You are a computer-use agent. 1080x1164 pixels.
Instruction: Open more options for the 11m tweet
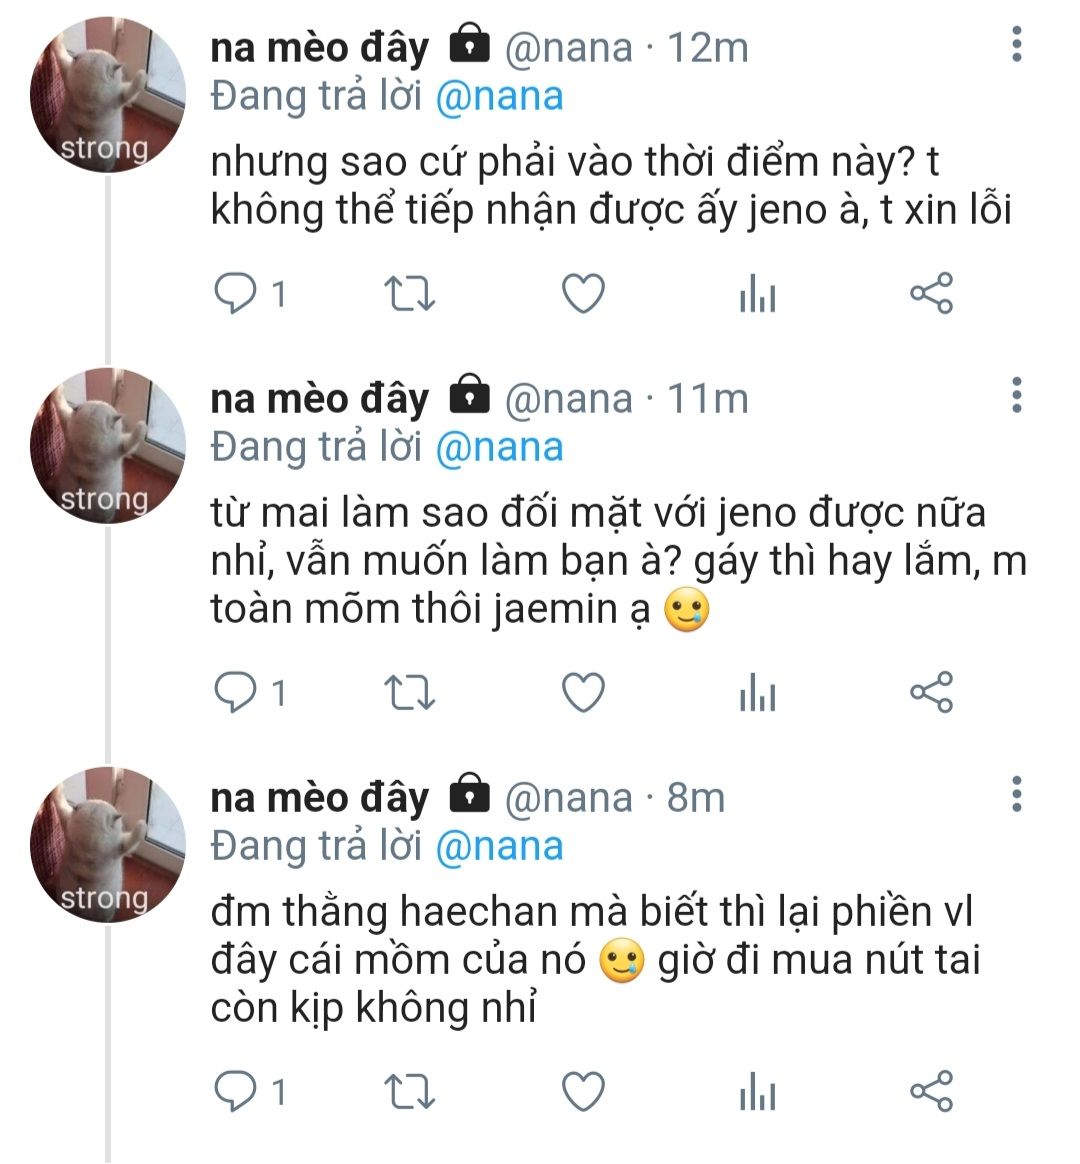(1017, 396)
